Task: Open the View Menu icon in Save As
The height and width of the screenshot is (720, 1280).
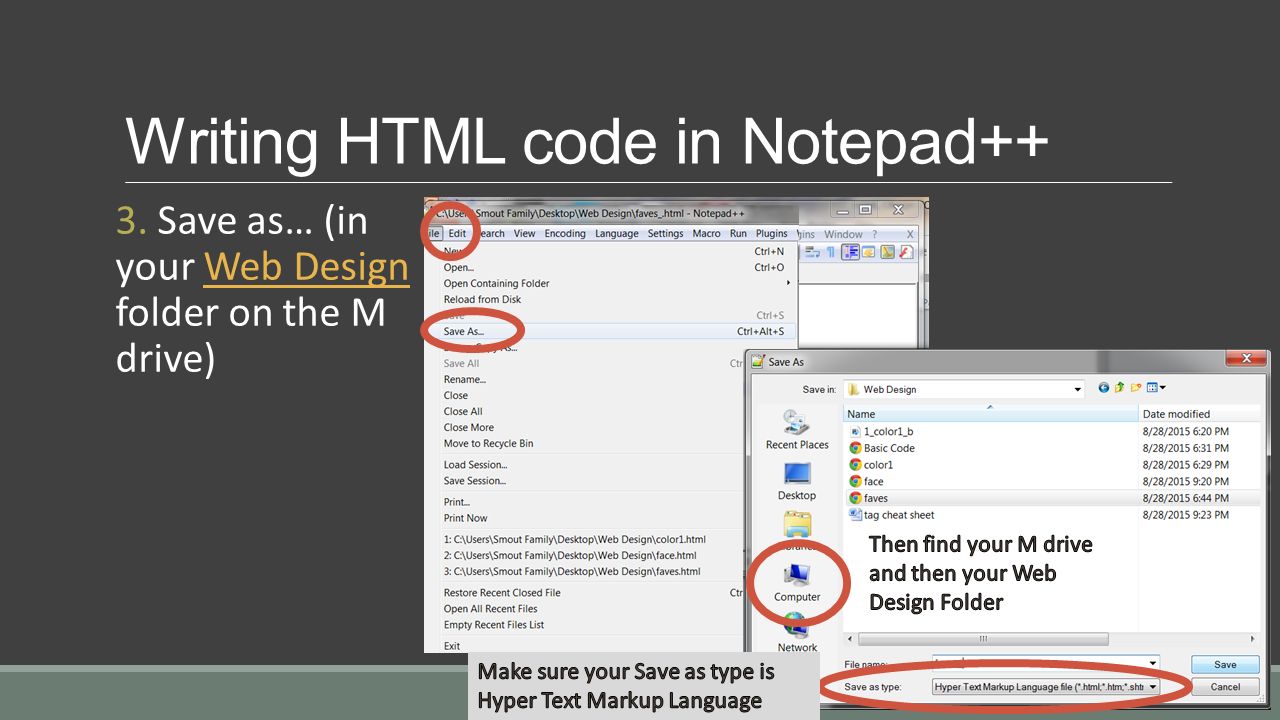Action: pos(1156,388)
